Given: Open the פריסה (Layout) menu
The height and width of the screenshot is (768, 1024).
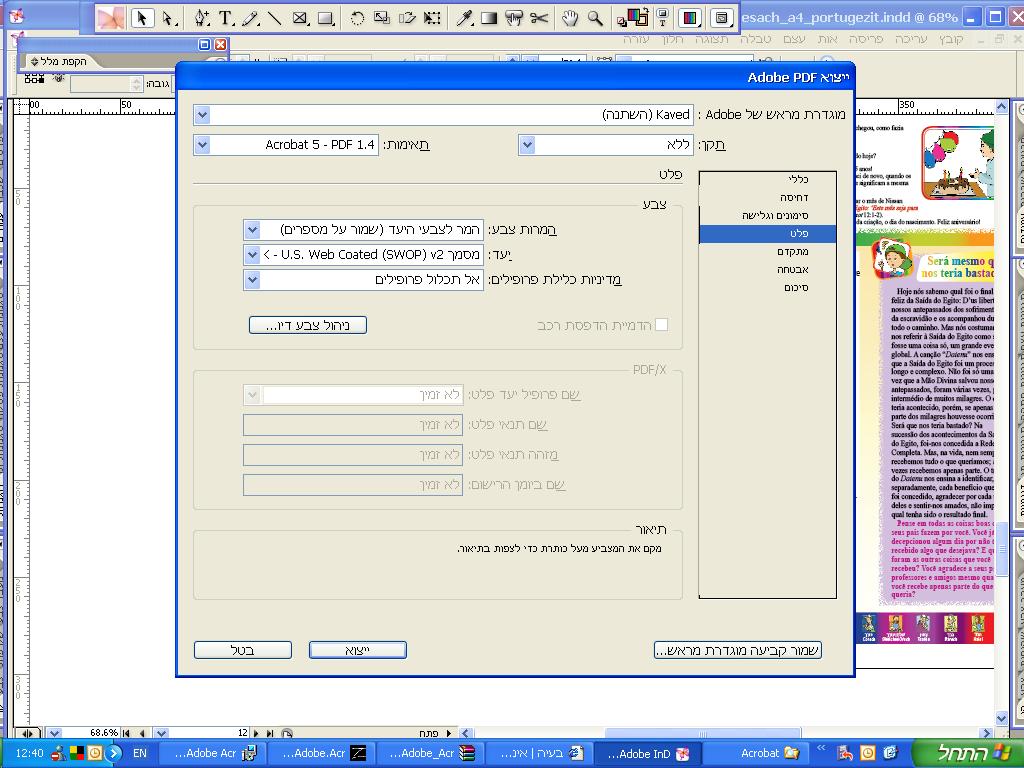Looking at the screenshot, I should pyautogui.click(x=865, y=39).
